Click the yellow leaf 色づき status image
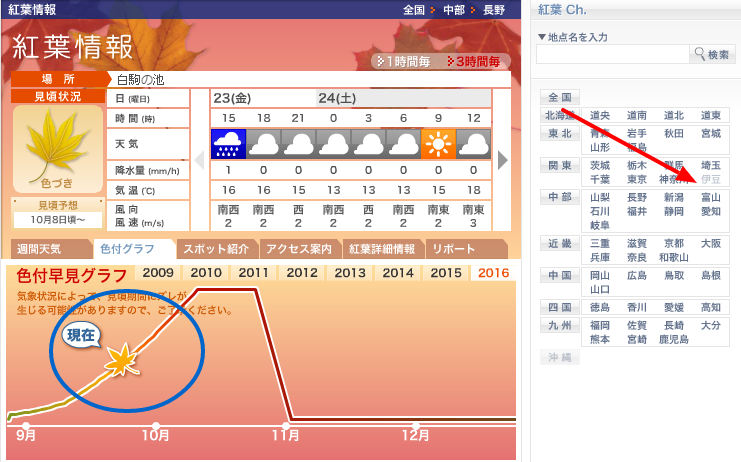Image resolution: width=741 pixels, height=462 pixels. coord(58,149)
